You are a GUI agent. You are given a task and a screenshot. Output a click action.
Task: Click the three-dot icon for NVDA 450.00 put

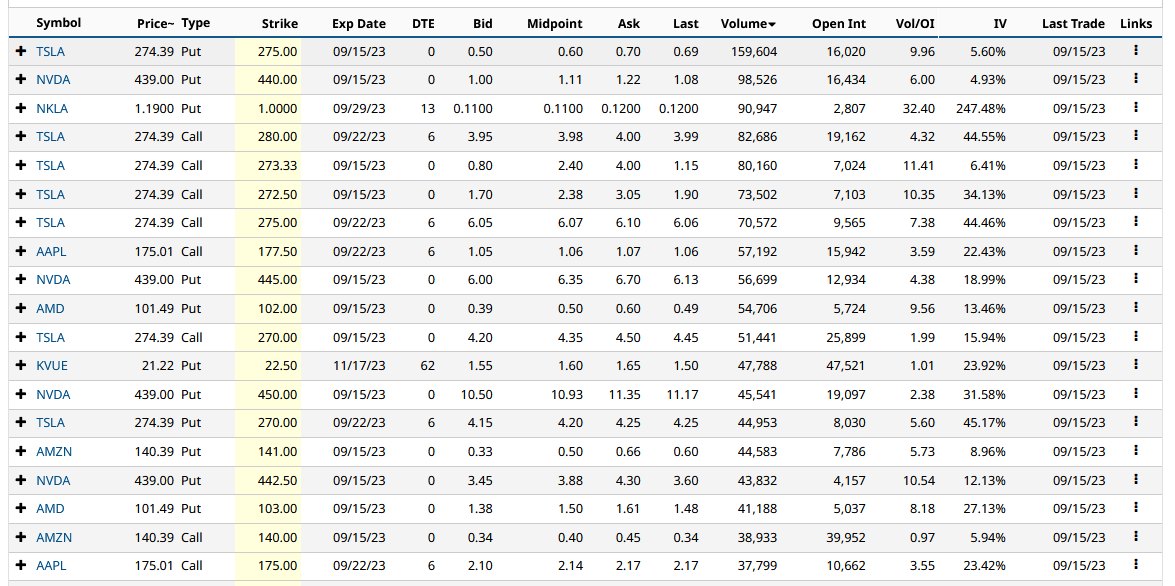pyautogui.click(x=1136, y=394)
